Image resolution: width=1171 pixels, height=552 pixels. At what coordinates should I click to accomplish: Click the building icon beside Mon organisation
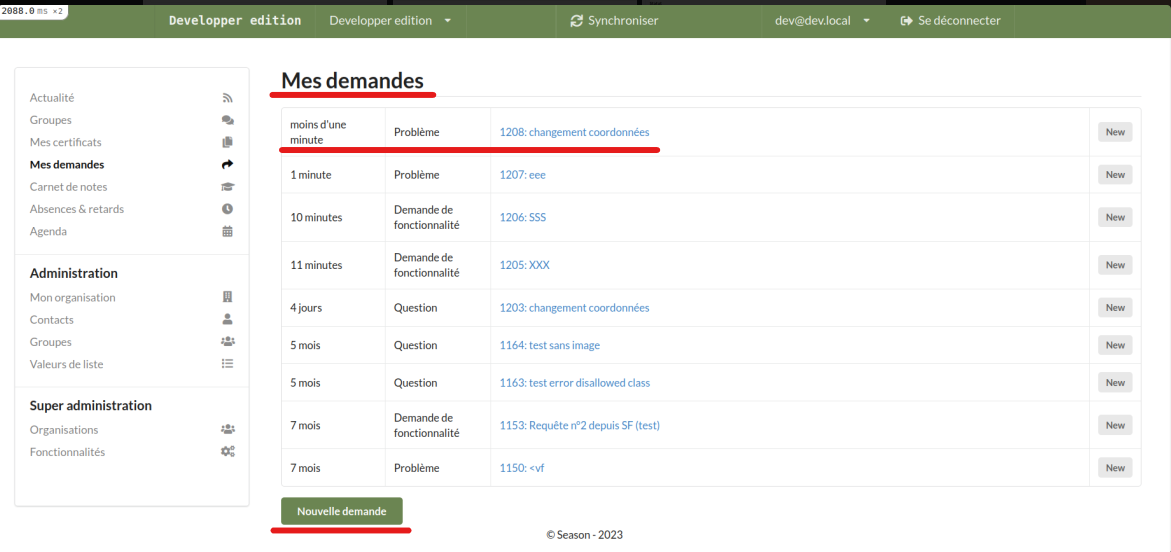pos(227,297)
